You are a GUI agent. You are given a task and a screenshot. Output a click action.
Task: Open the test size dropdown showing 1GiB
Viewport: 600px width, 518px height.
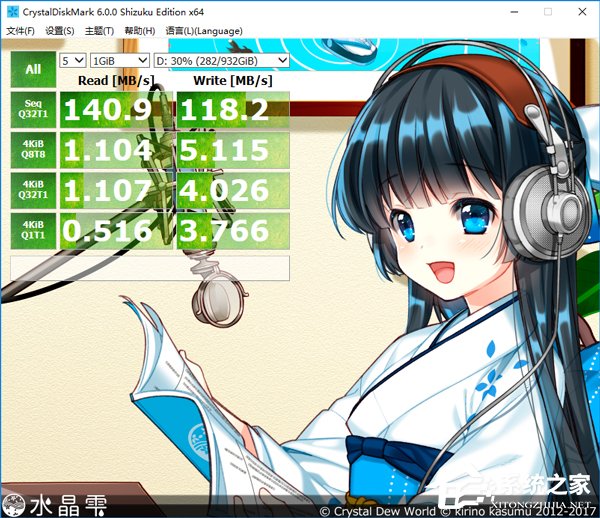(x=120, y=60)
